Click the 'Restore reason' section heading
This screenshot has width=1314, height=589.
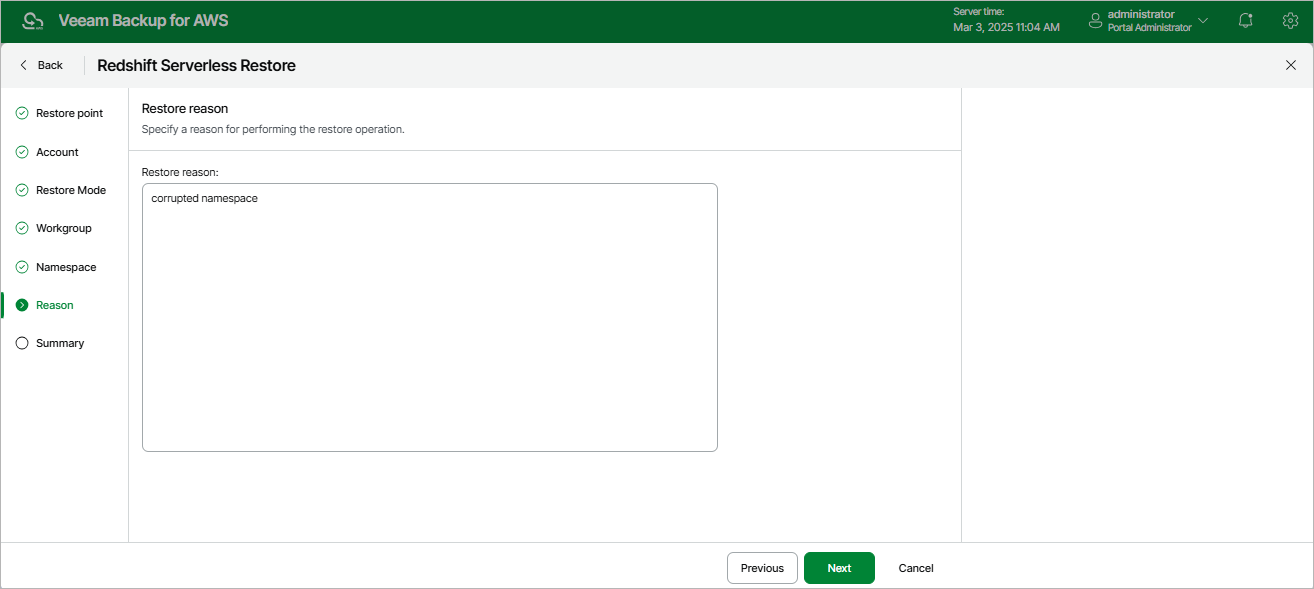[185, 108]
